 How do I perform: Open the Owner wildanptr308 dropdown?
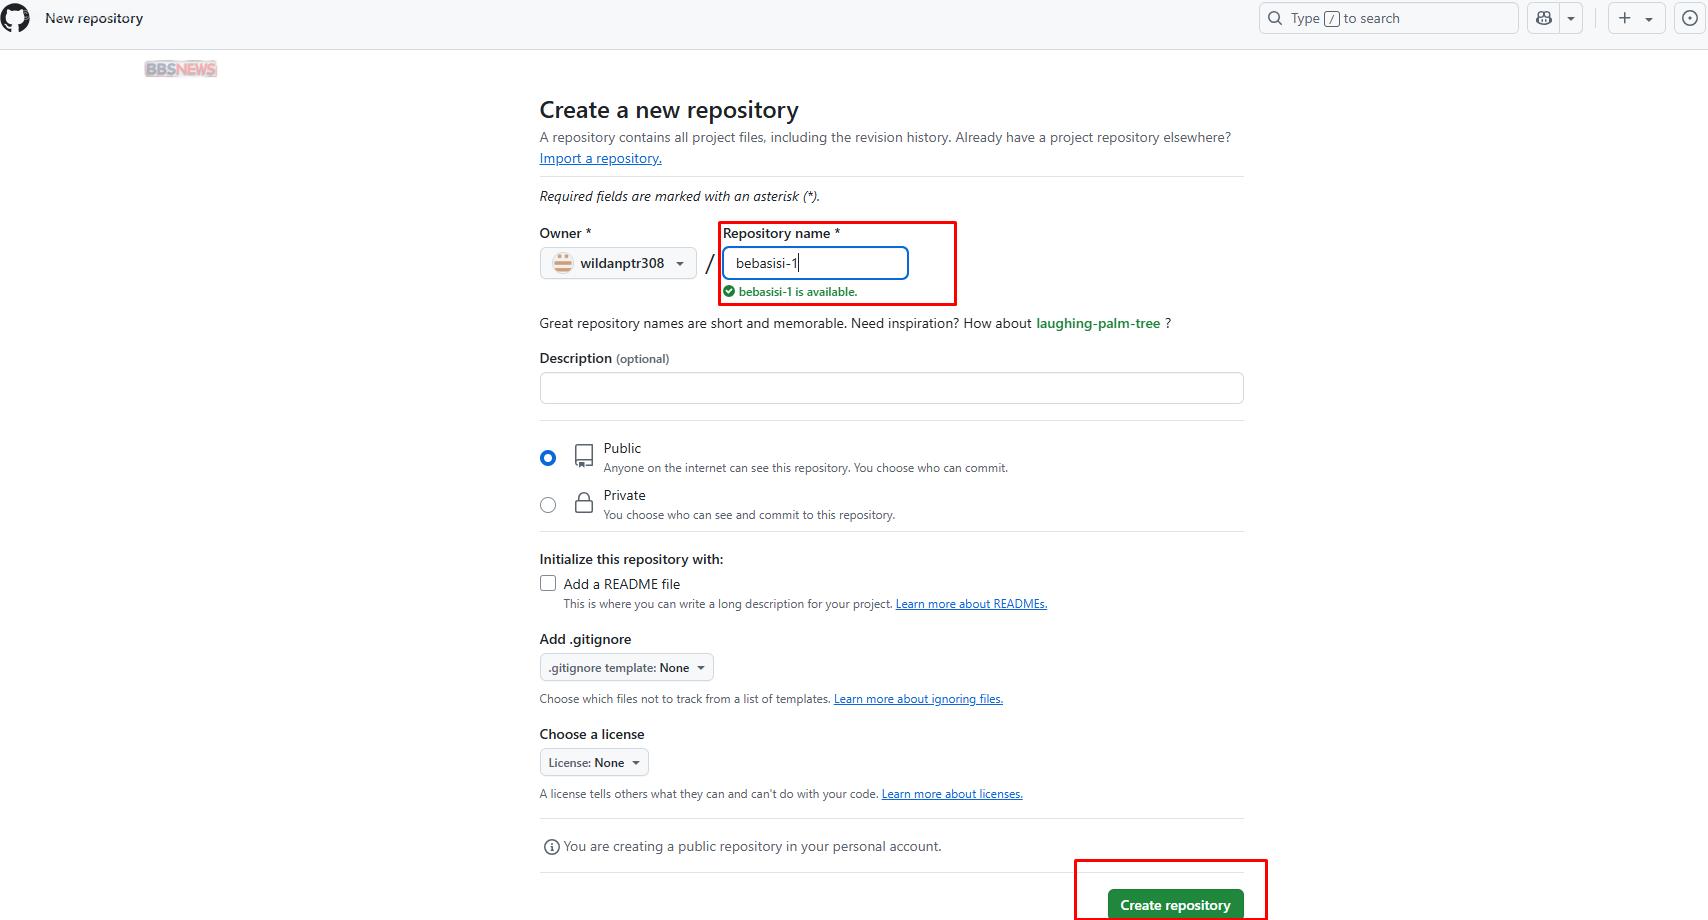coord(618,263)
